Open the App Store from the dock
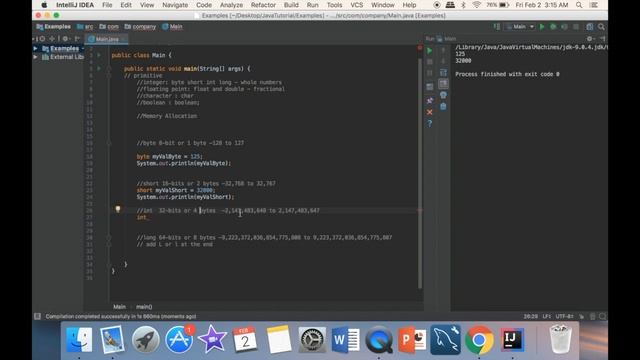This screenshot has height=360, width=640. (x=179, y=339)
